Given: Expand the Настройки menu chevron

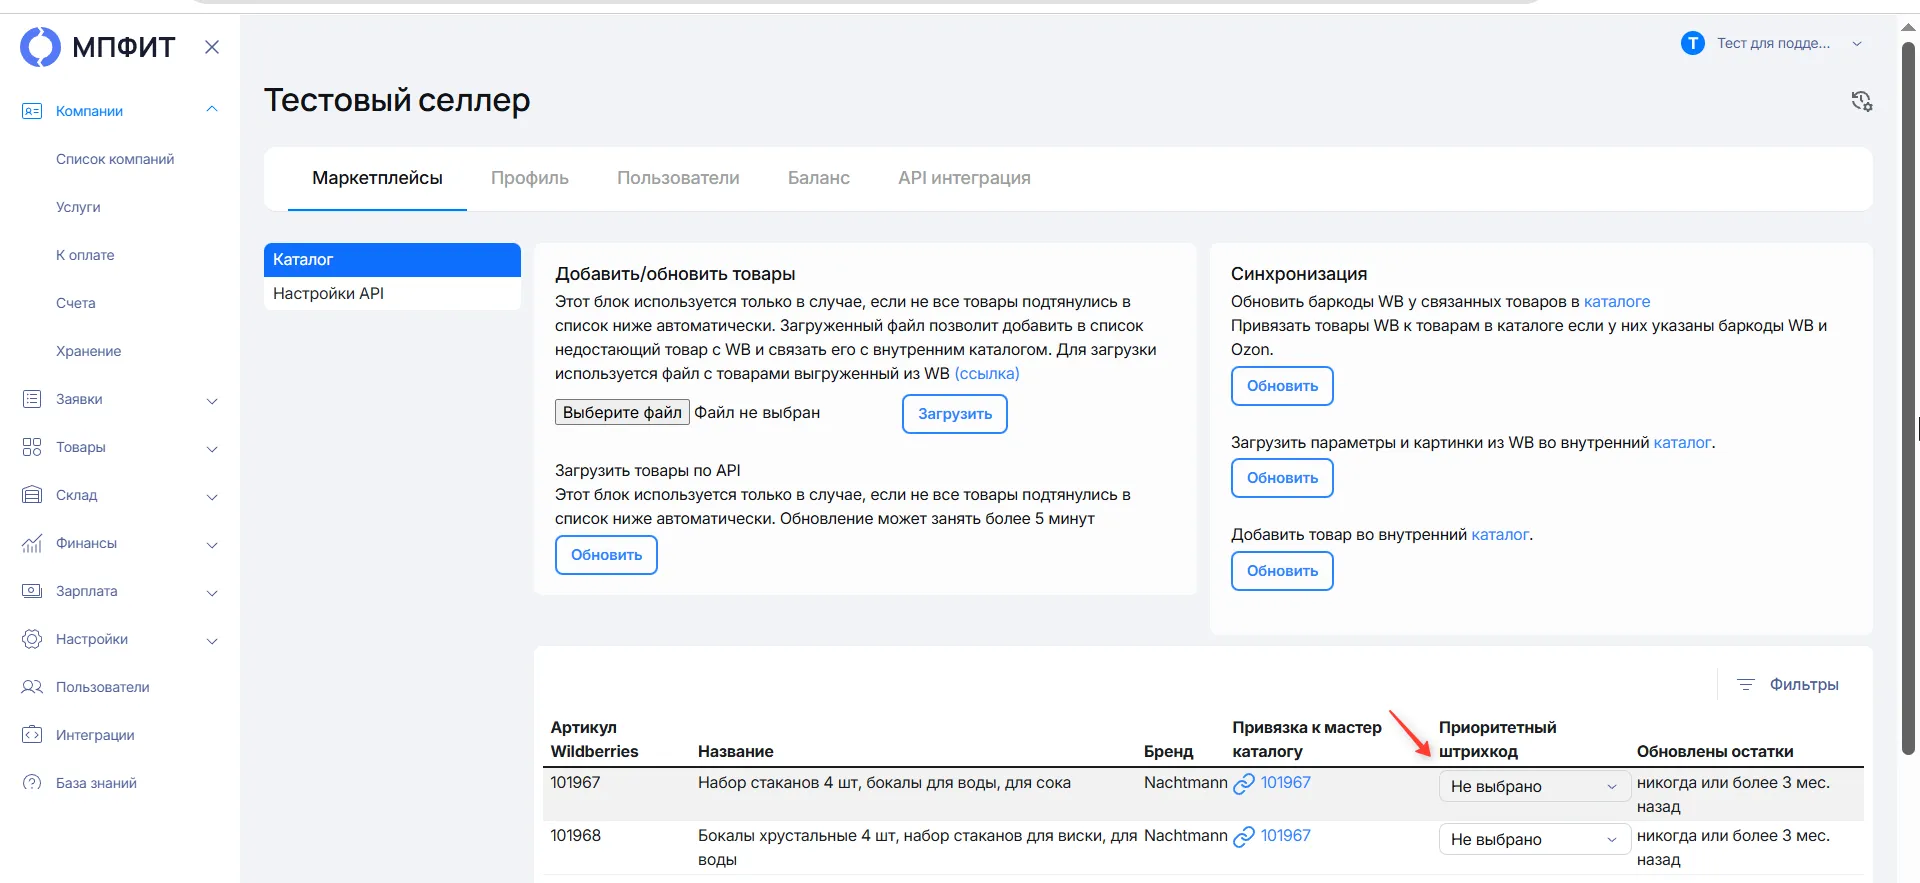Looking at the screenshot, I should pos(212,640).
